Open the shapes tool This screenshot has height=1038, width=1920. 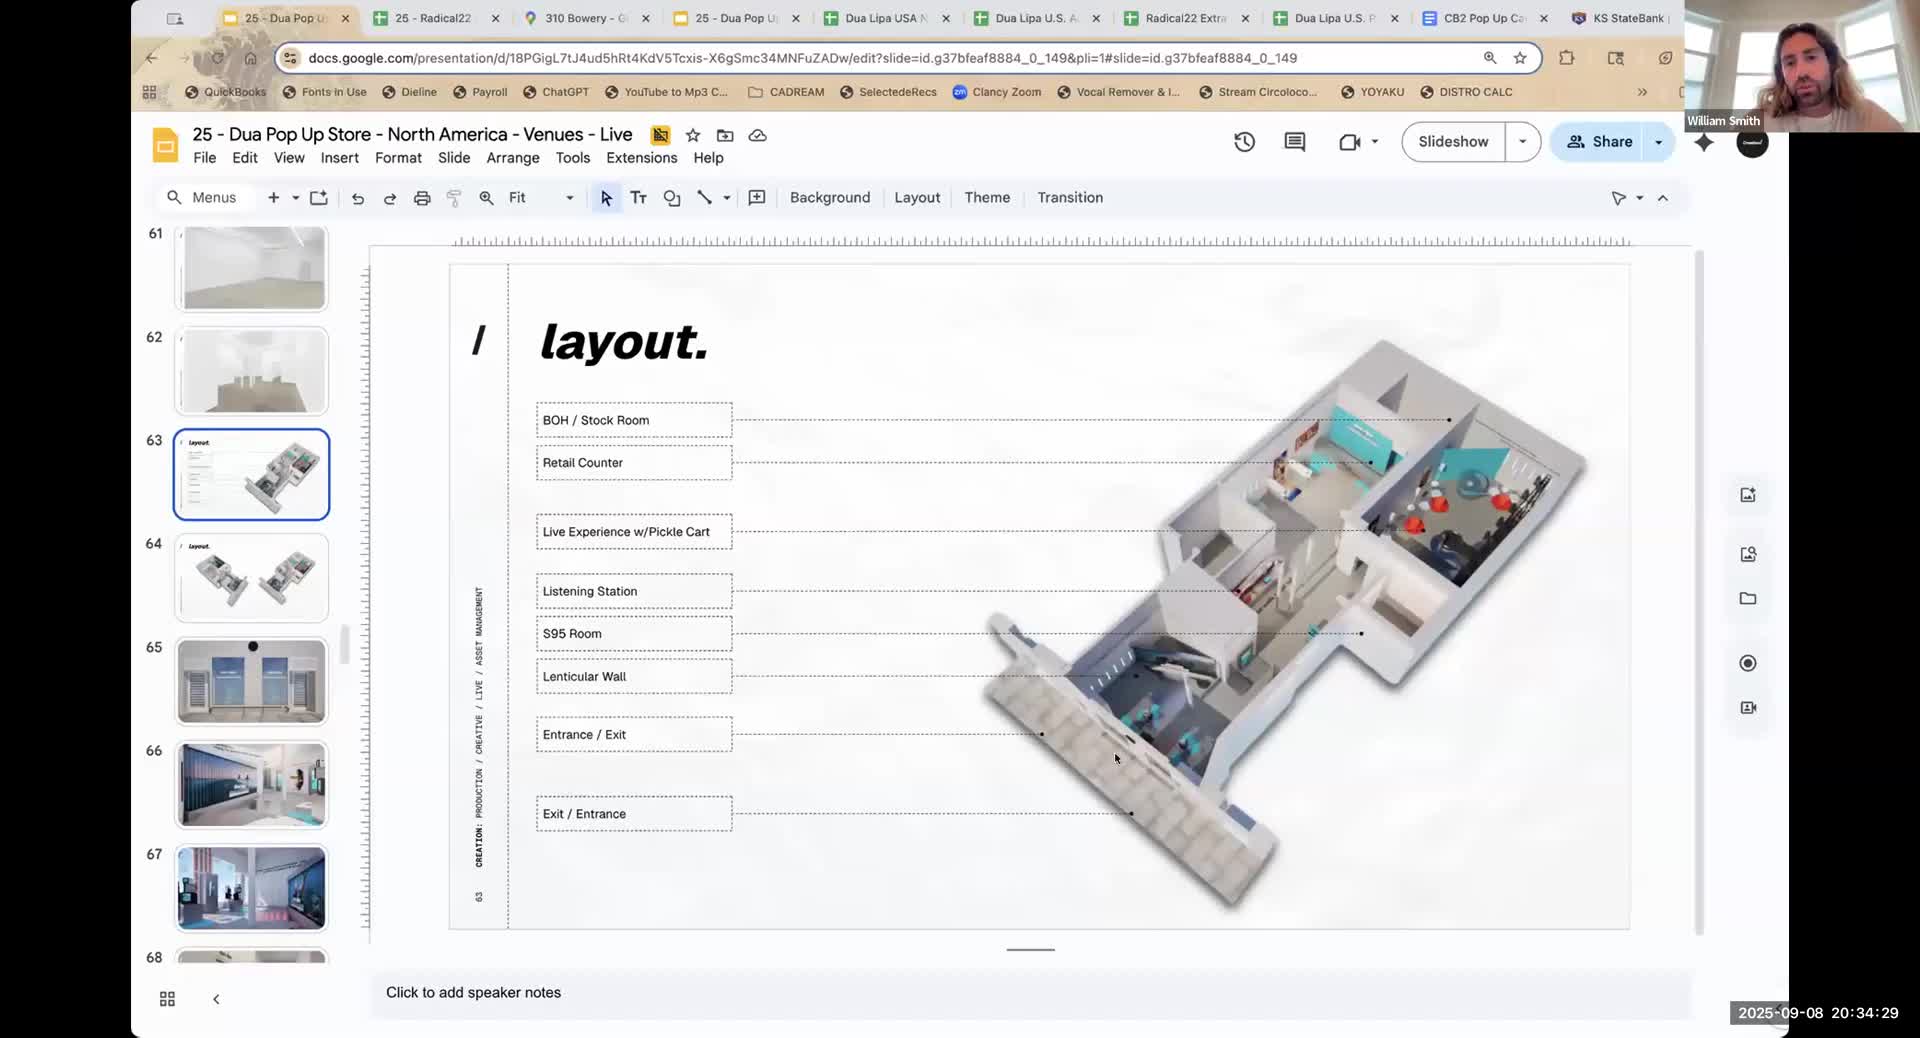pos(672,198)
